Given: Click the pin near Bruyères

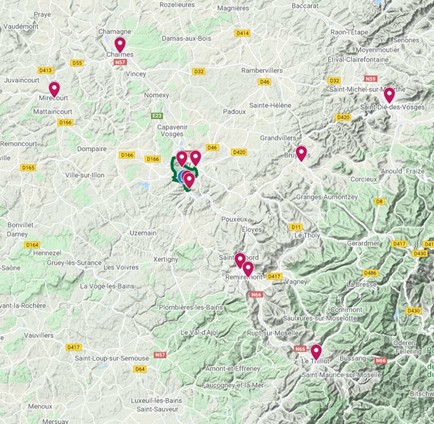Looking at the screenshot, I should [x=301, y=153].
